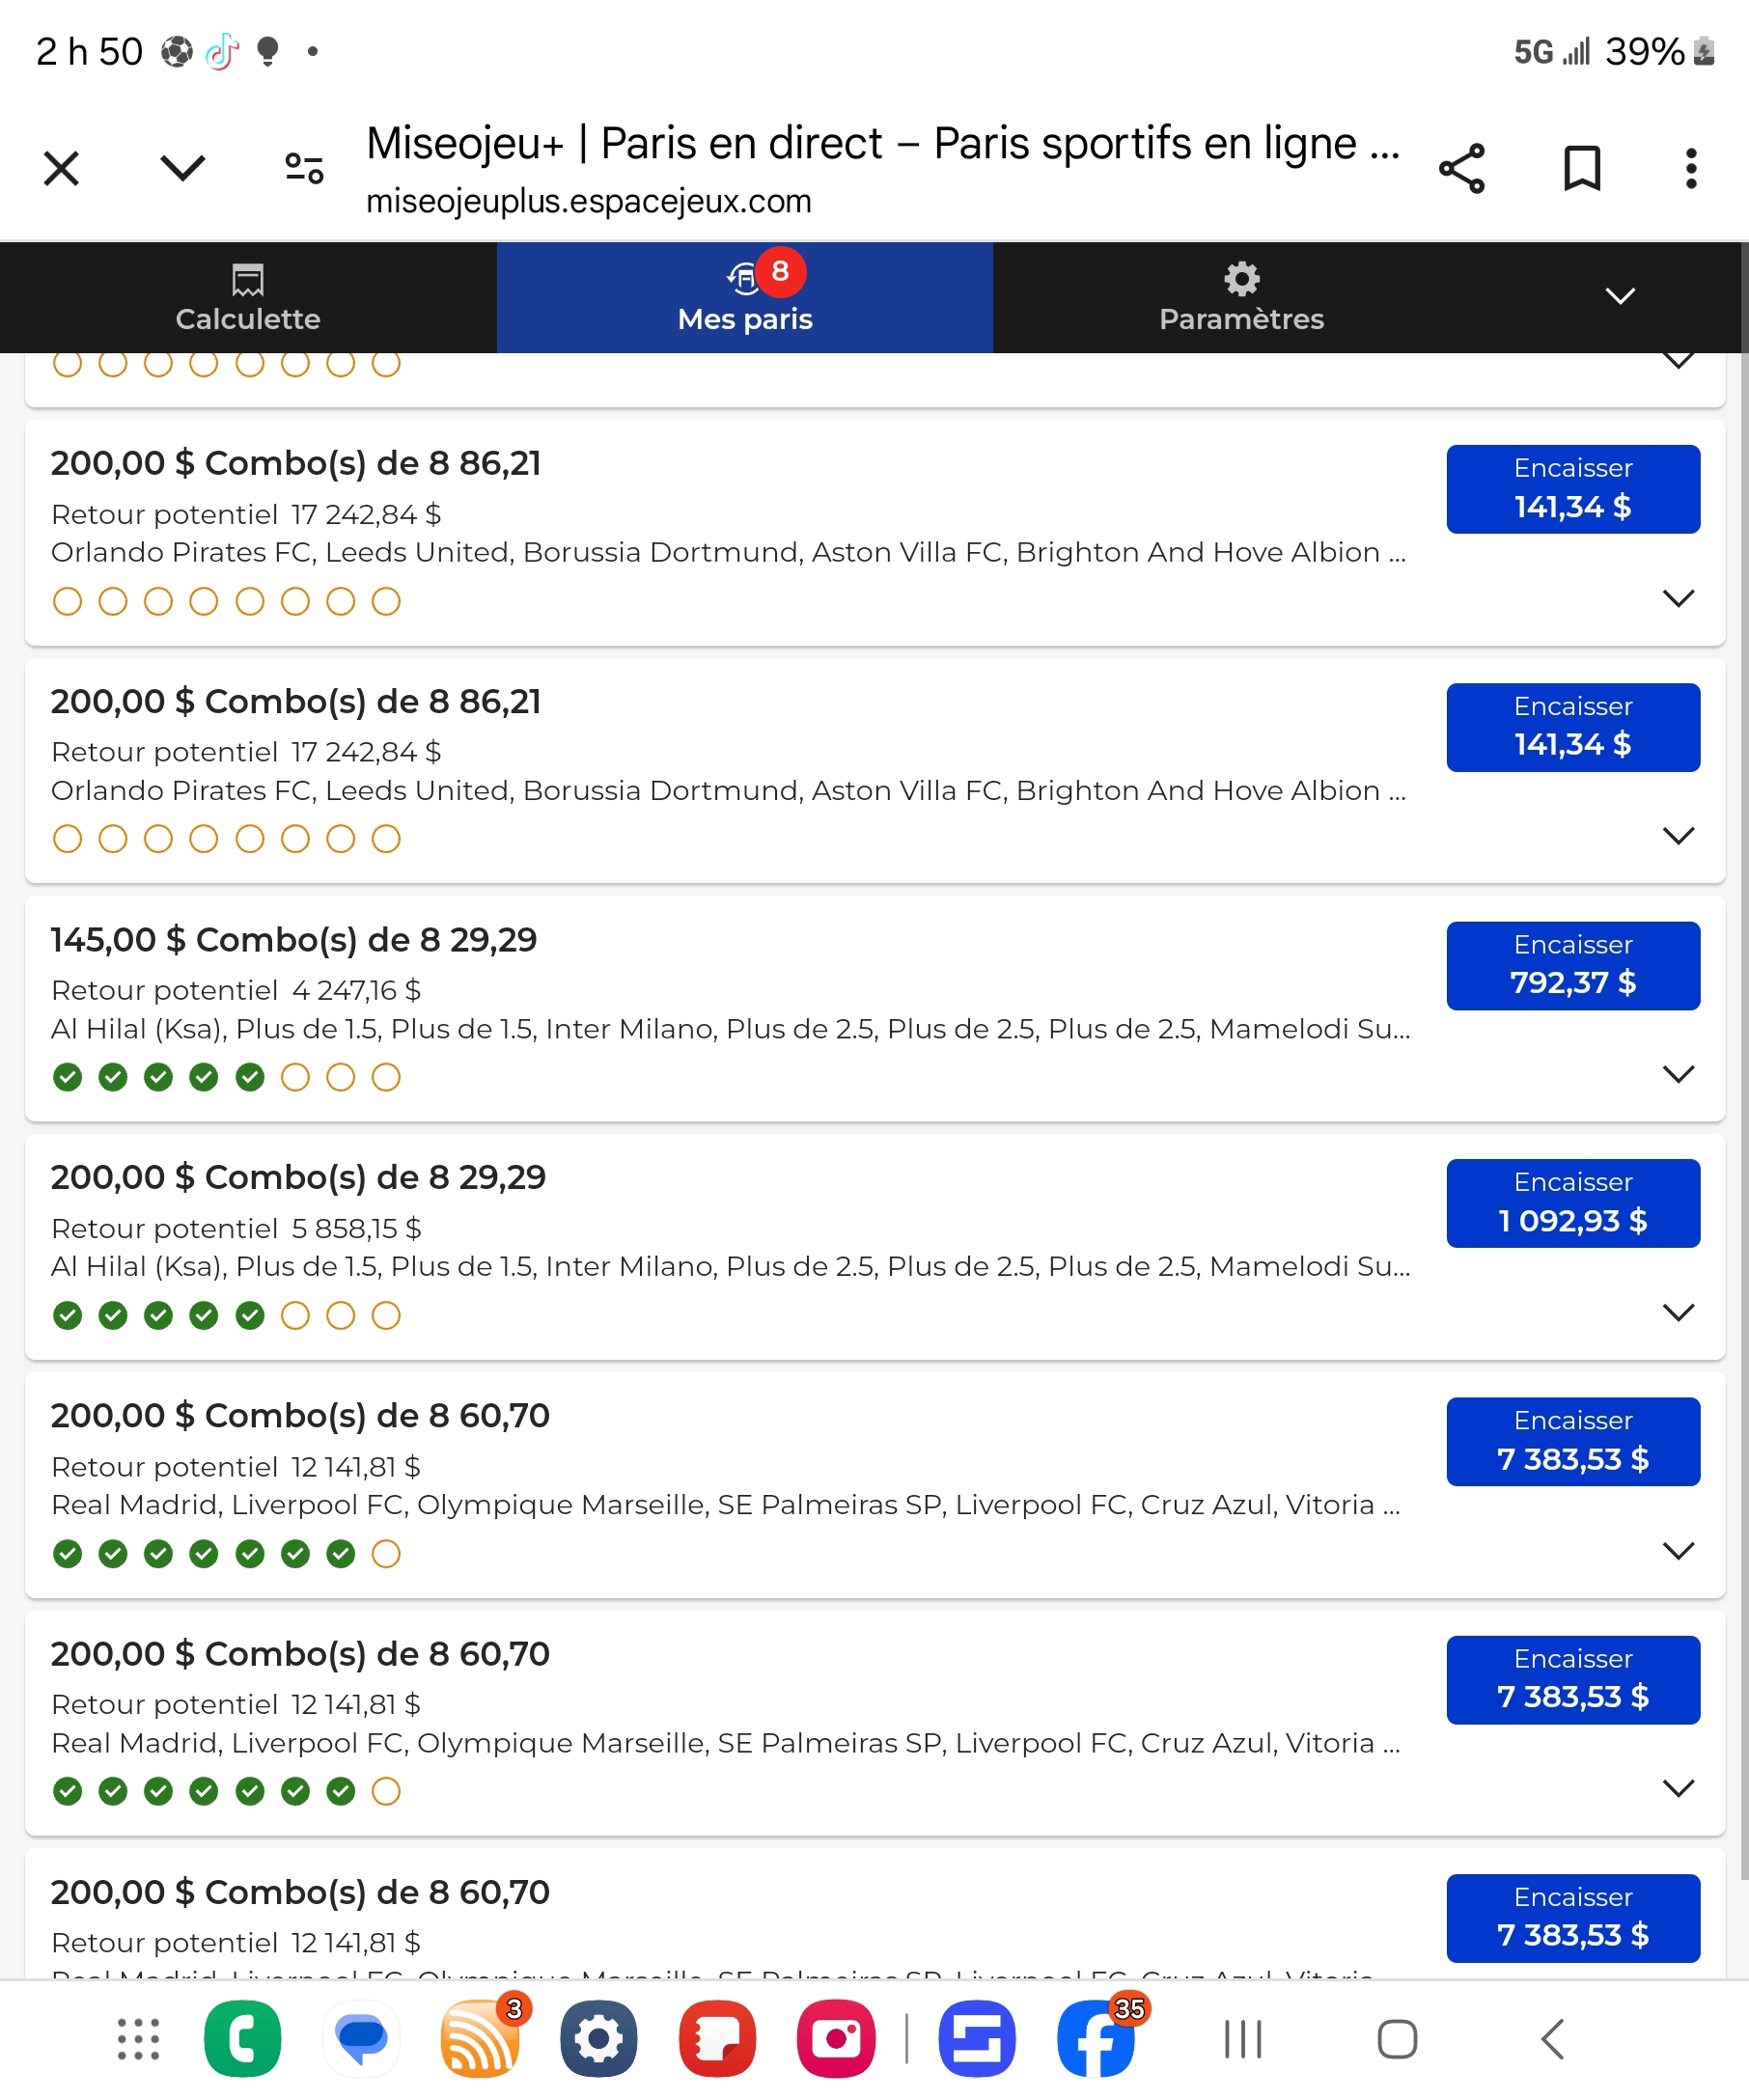The image size is (1749, 2100).
Task: Open the browser three-dot menu
Action: [x=1690, y=168]
